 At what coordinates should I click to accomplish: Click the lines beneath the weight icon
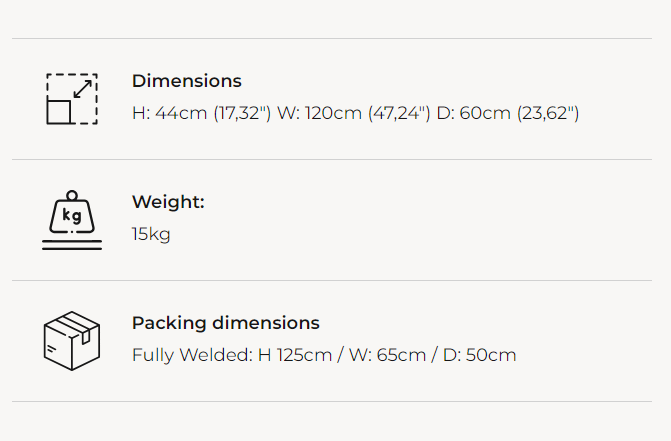(x=72, y=245)
